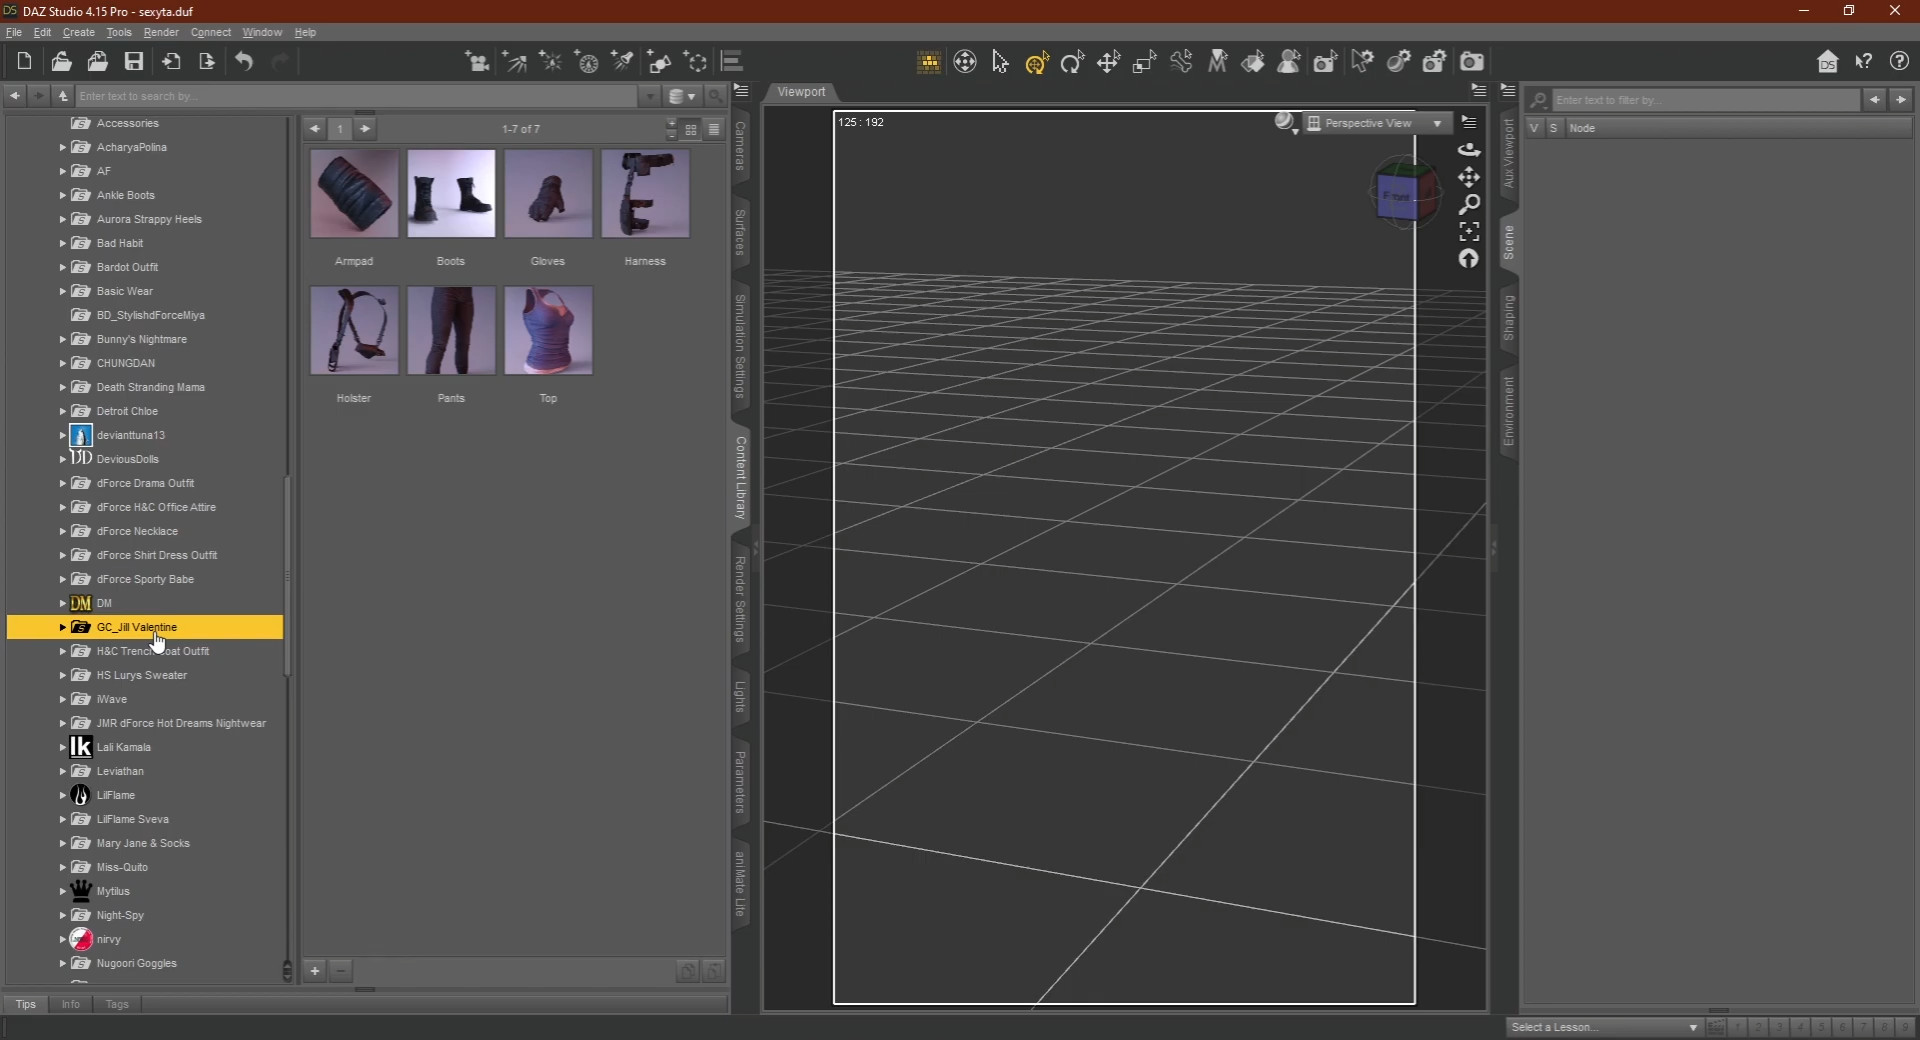Open the Create menu
Screen dimensions: 1920x1040
pyautogui.click(x=79, y=32)
